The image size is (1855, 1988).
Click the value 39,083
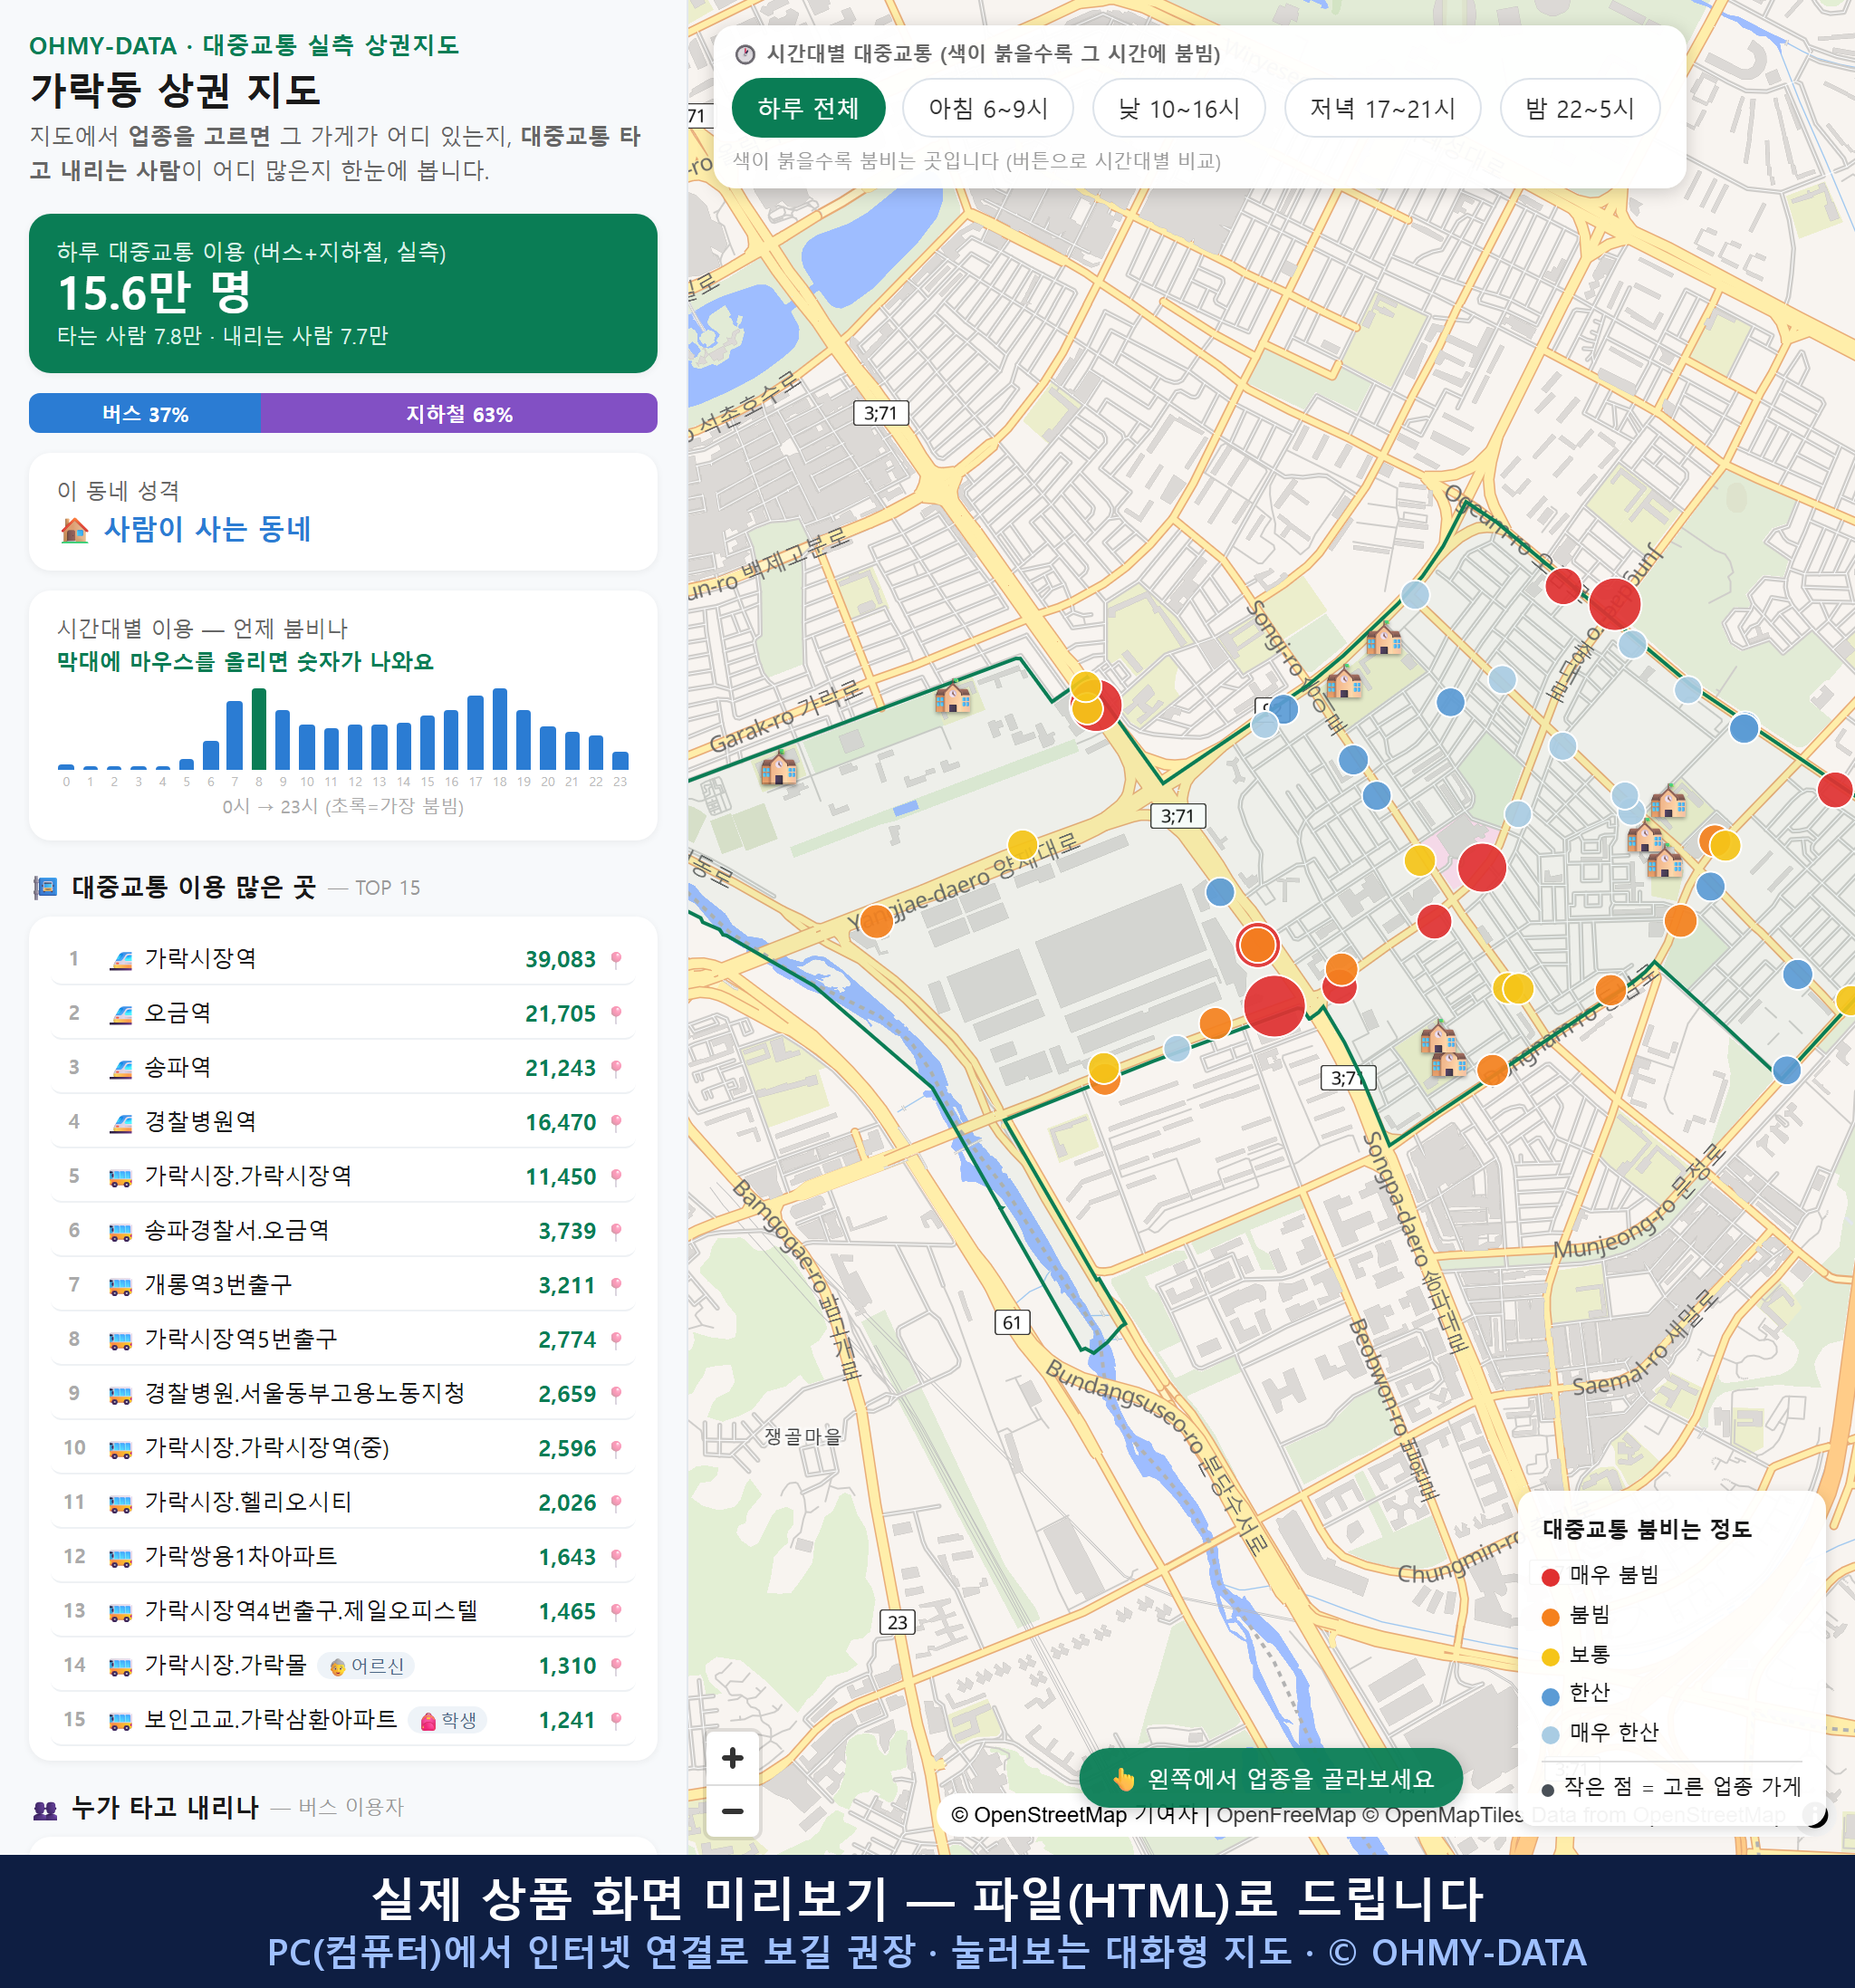(560, 959)
